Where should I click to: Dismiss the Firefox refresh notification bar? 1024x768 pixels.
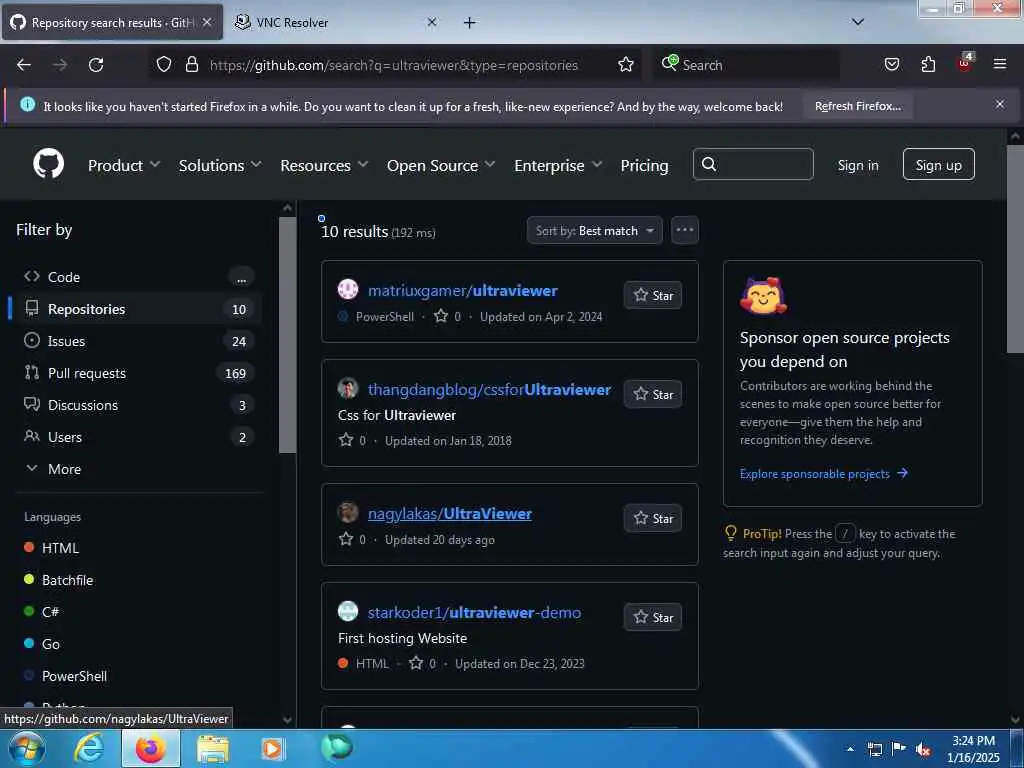click(x=999, y=104)
